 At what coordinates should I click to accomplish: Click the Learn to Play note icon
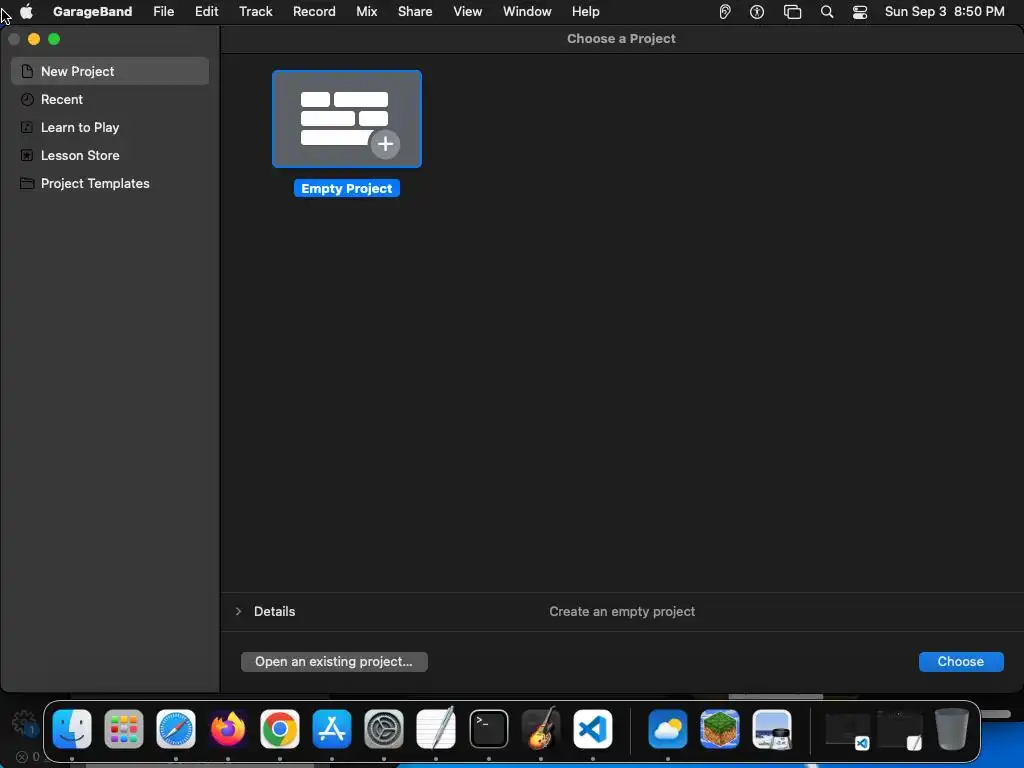click(x=27, y=127)
